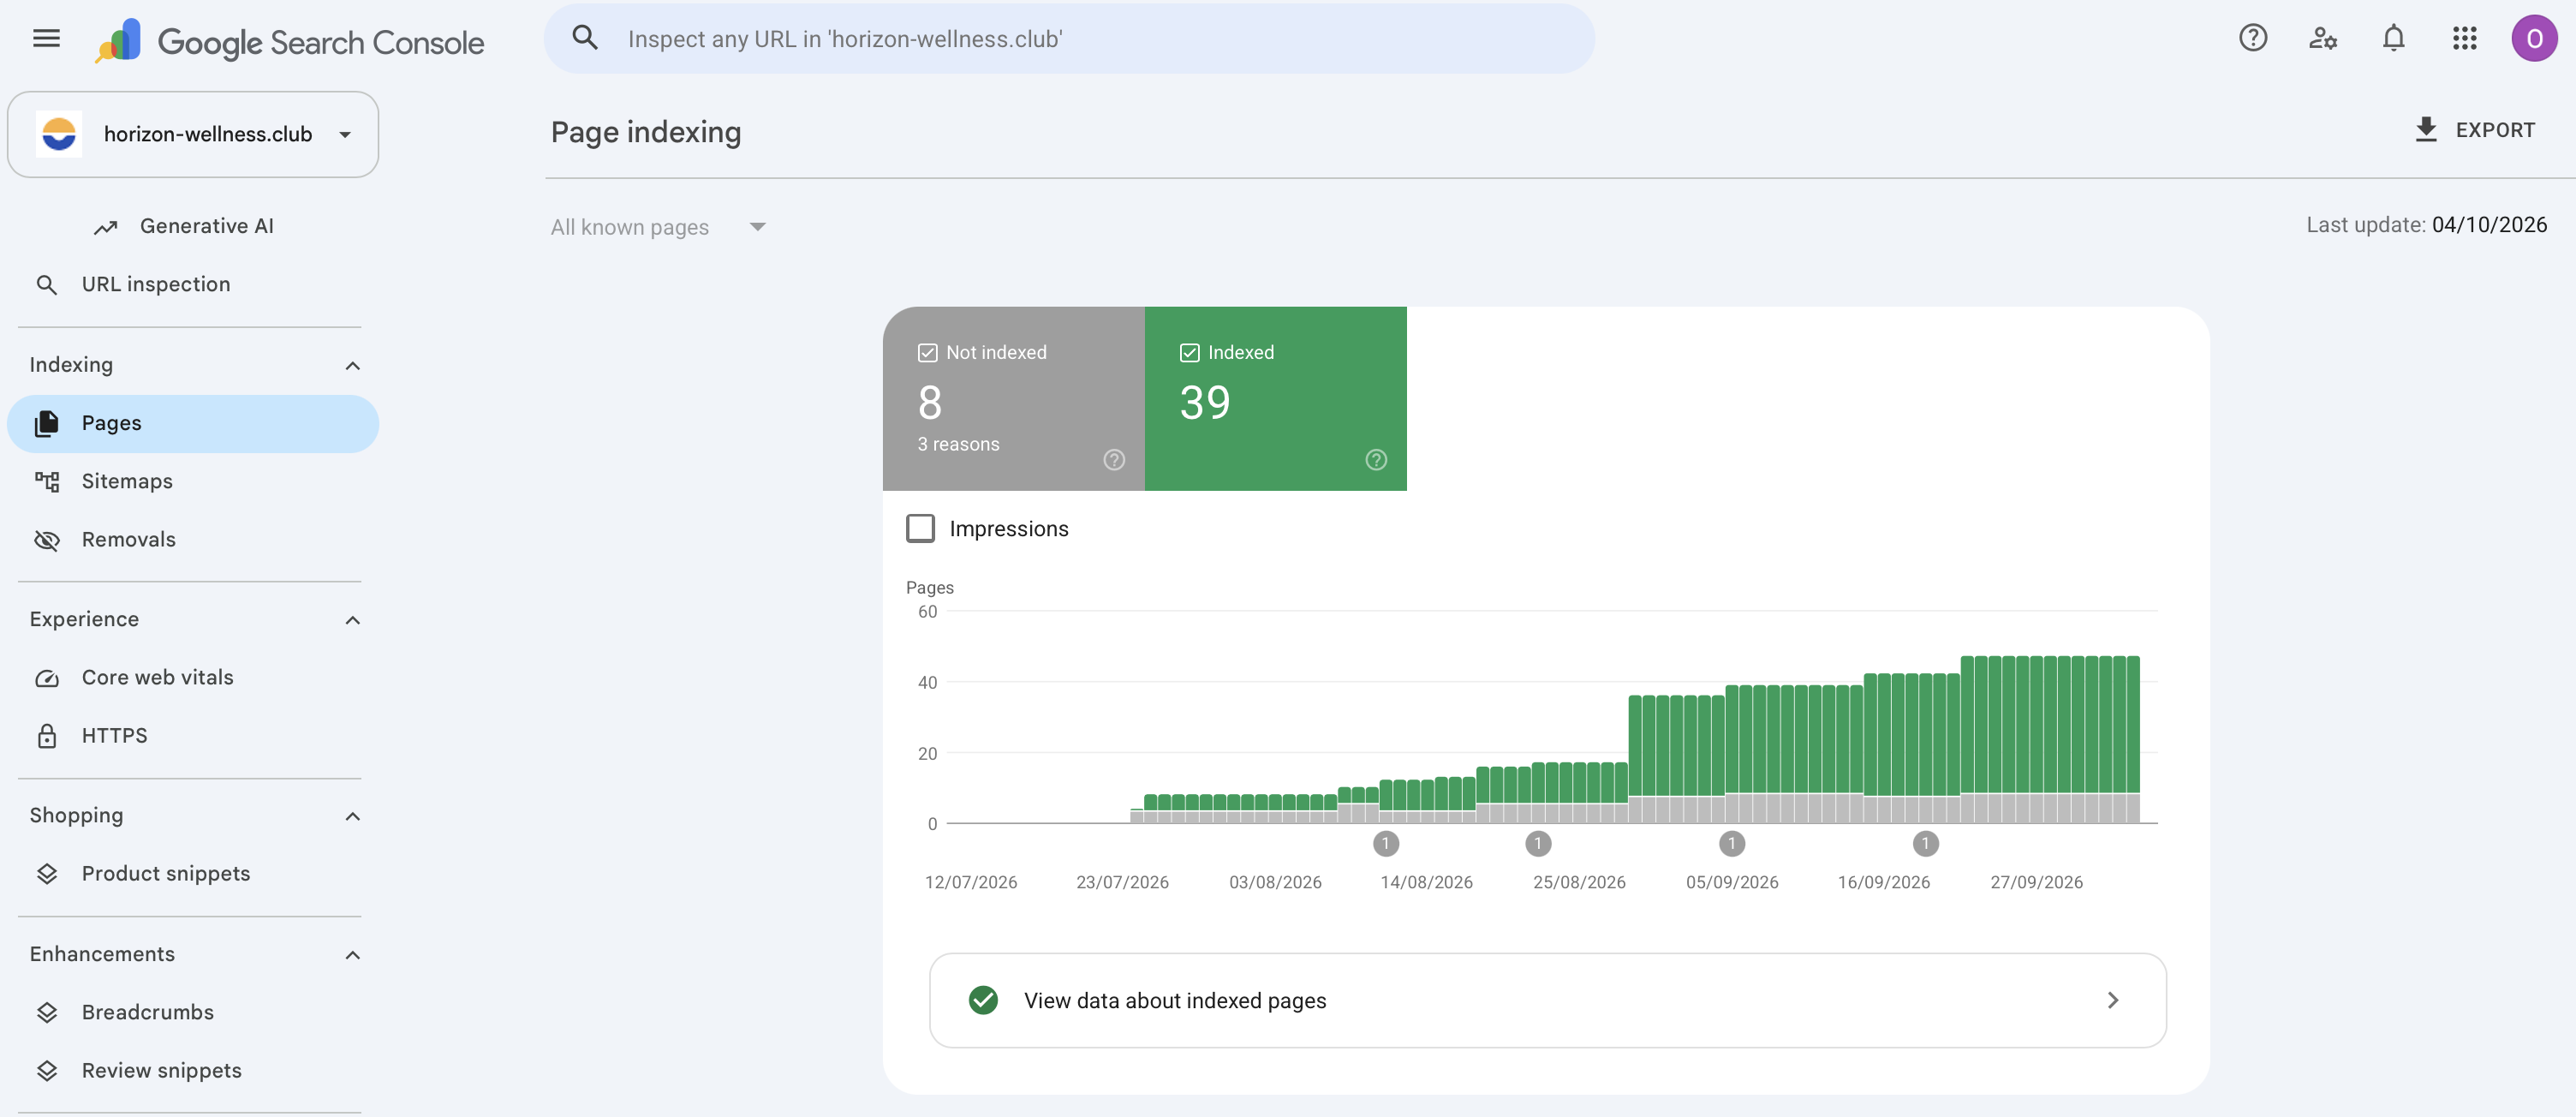Click the green checkmark icon for indexed pages
This screenshot has width=2576, height=1117.
point(983,1000)
